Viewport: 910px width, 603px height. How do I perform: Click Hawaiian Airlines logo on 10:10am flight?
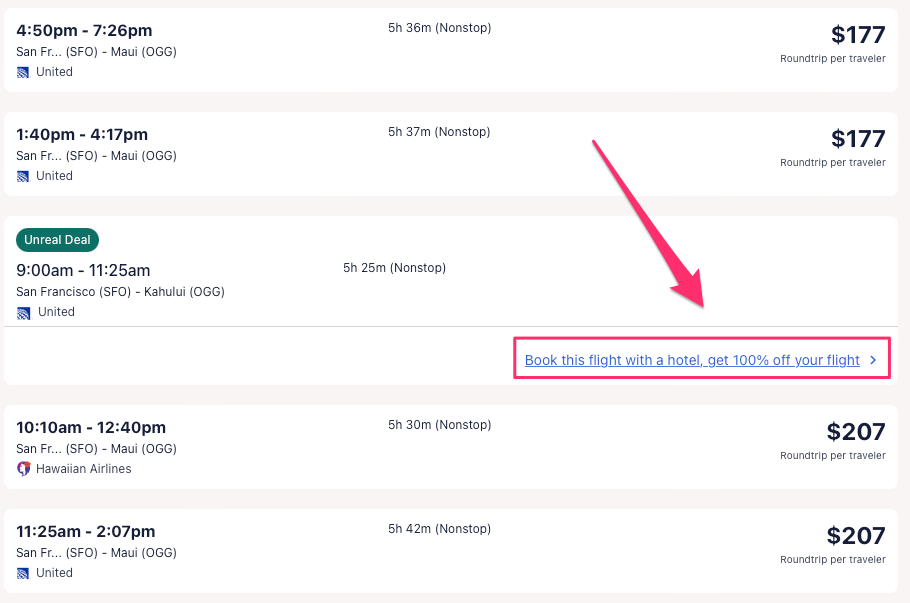[x=23, y=469]
